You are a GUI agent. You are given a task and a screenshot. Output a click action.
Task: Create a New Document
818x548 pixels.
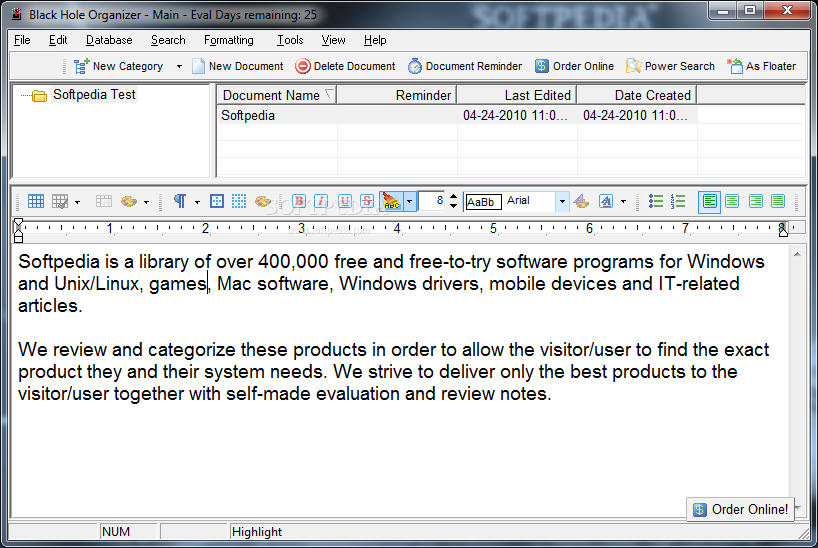(x=237, y=66)
